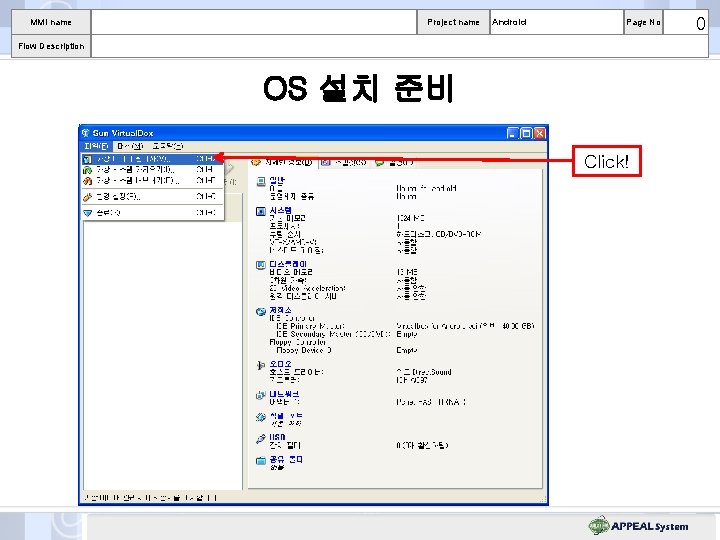
Task: Open the Display (디스플레이) settings link
Action: coord(288,264)
